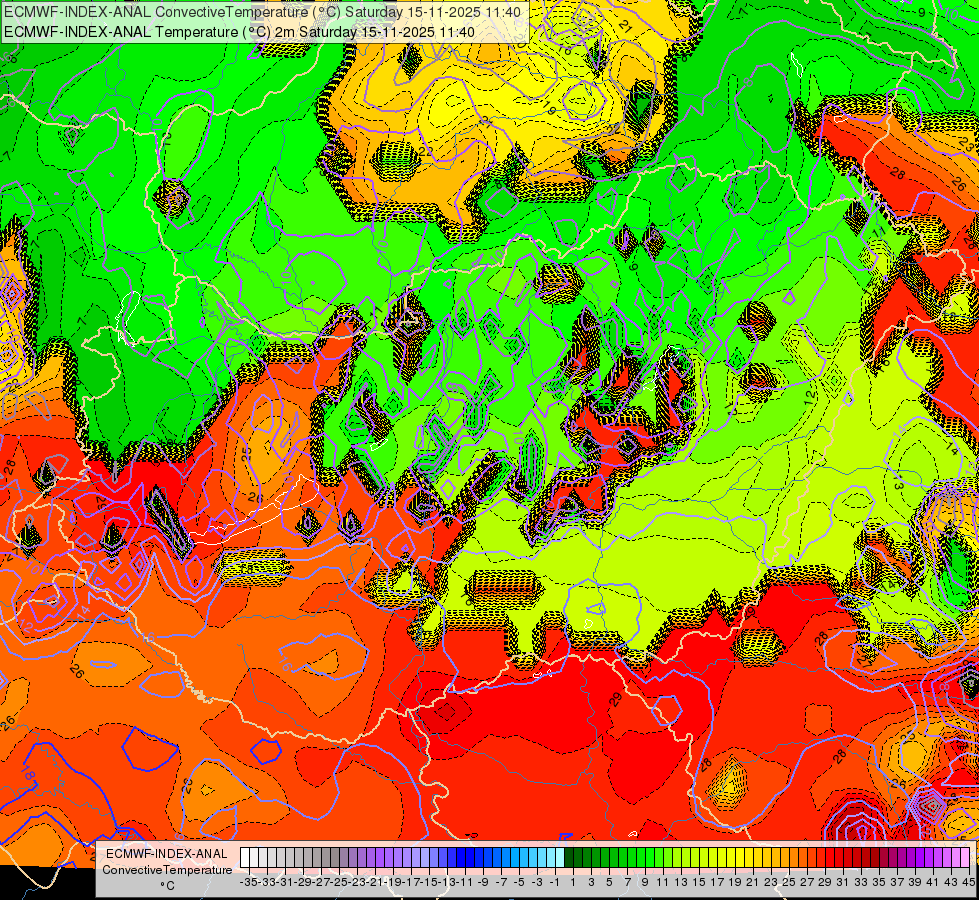Pick the white swatch starting the color scale
This screenshot has height=900, width=979.
[245, 858]
